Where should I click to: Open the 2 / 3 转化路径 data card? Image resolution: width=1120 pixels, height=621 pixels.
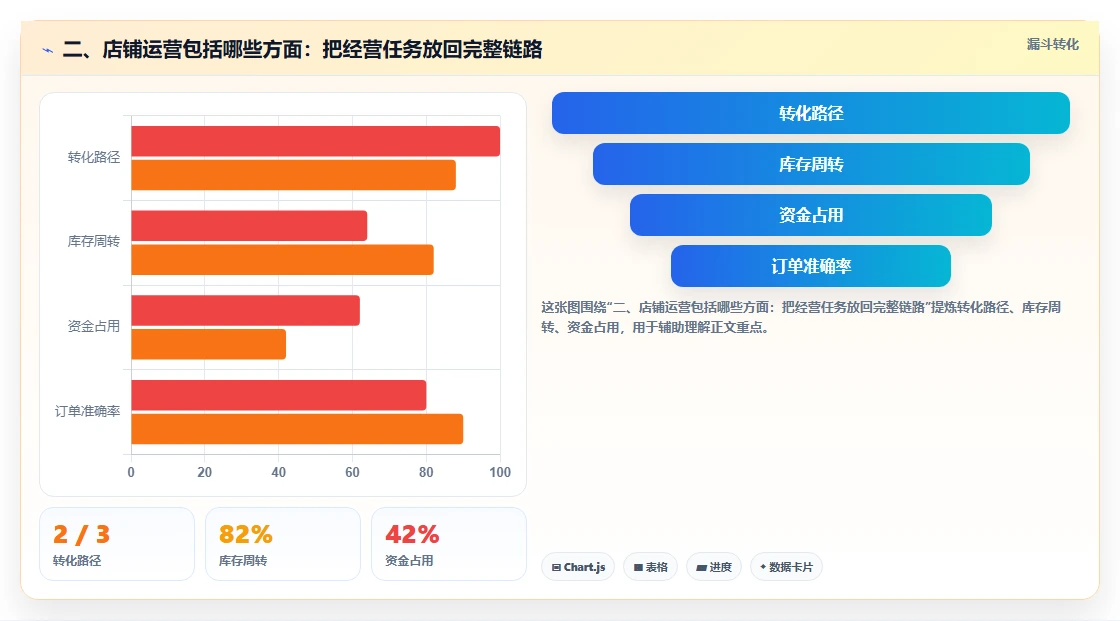(x=117, y=544)
